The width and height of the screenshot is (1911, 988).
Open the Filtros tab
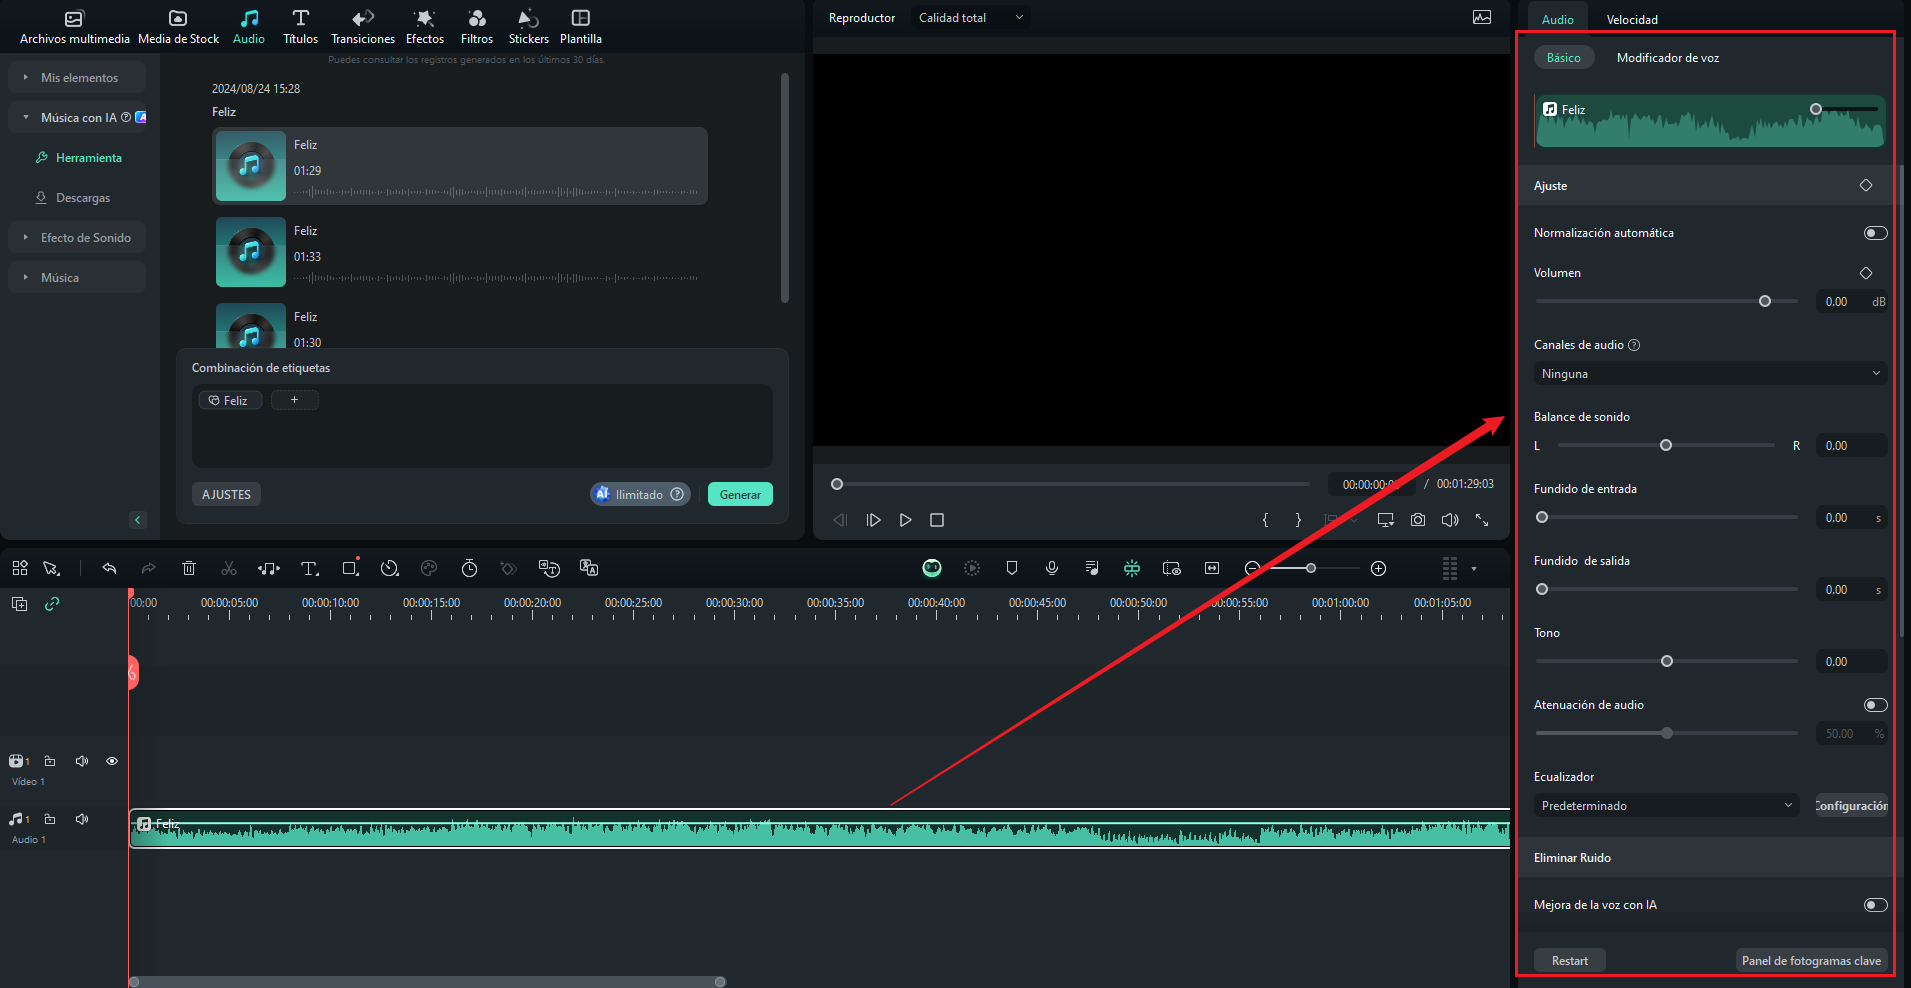477,27
